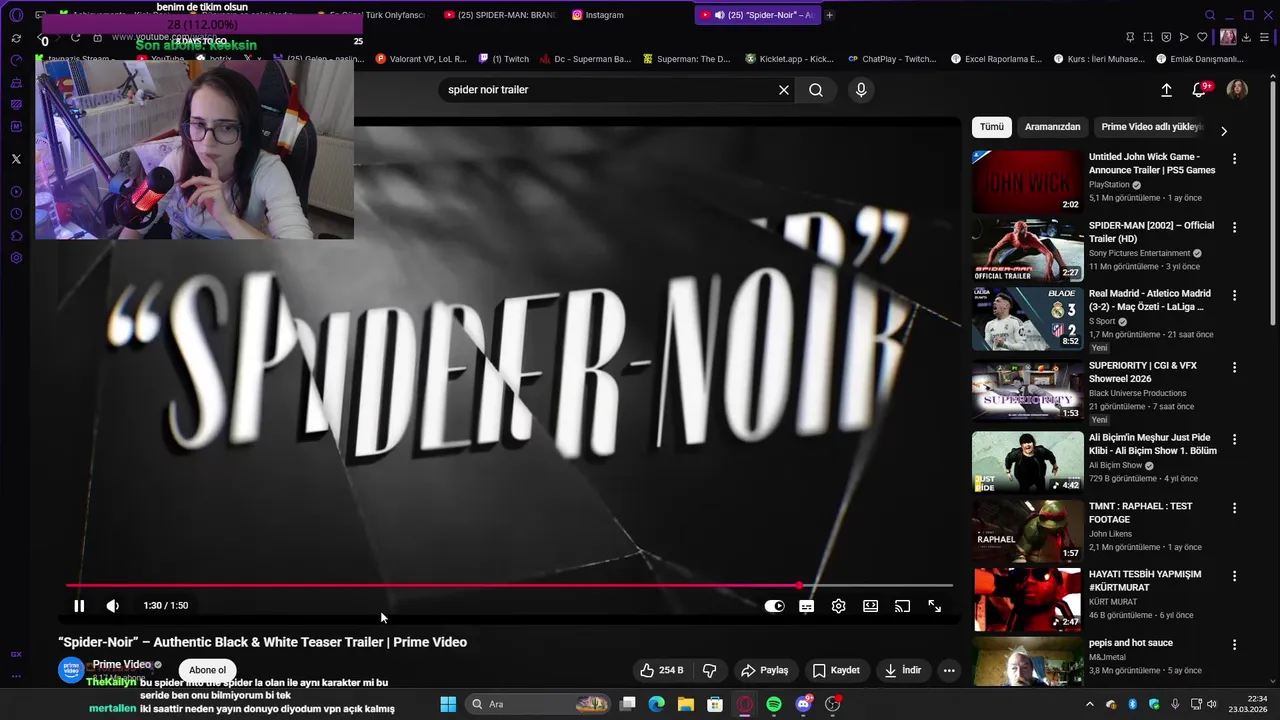Open 'Excel Raporlama E...' bookmark
The height and width of the screenshot is (720, 1280).
pos(996,59)
